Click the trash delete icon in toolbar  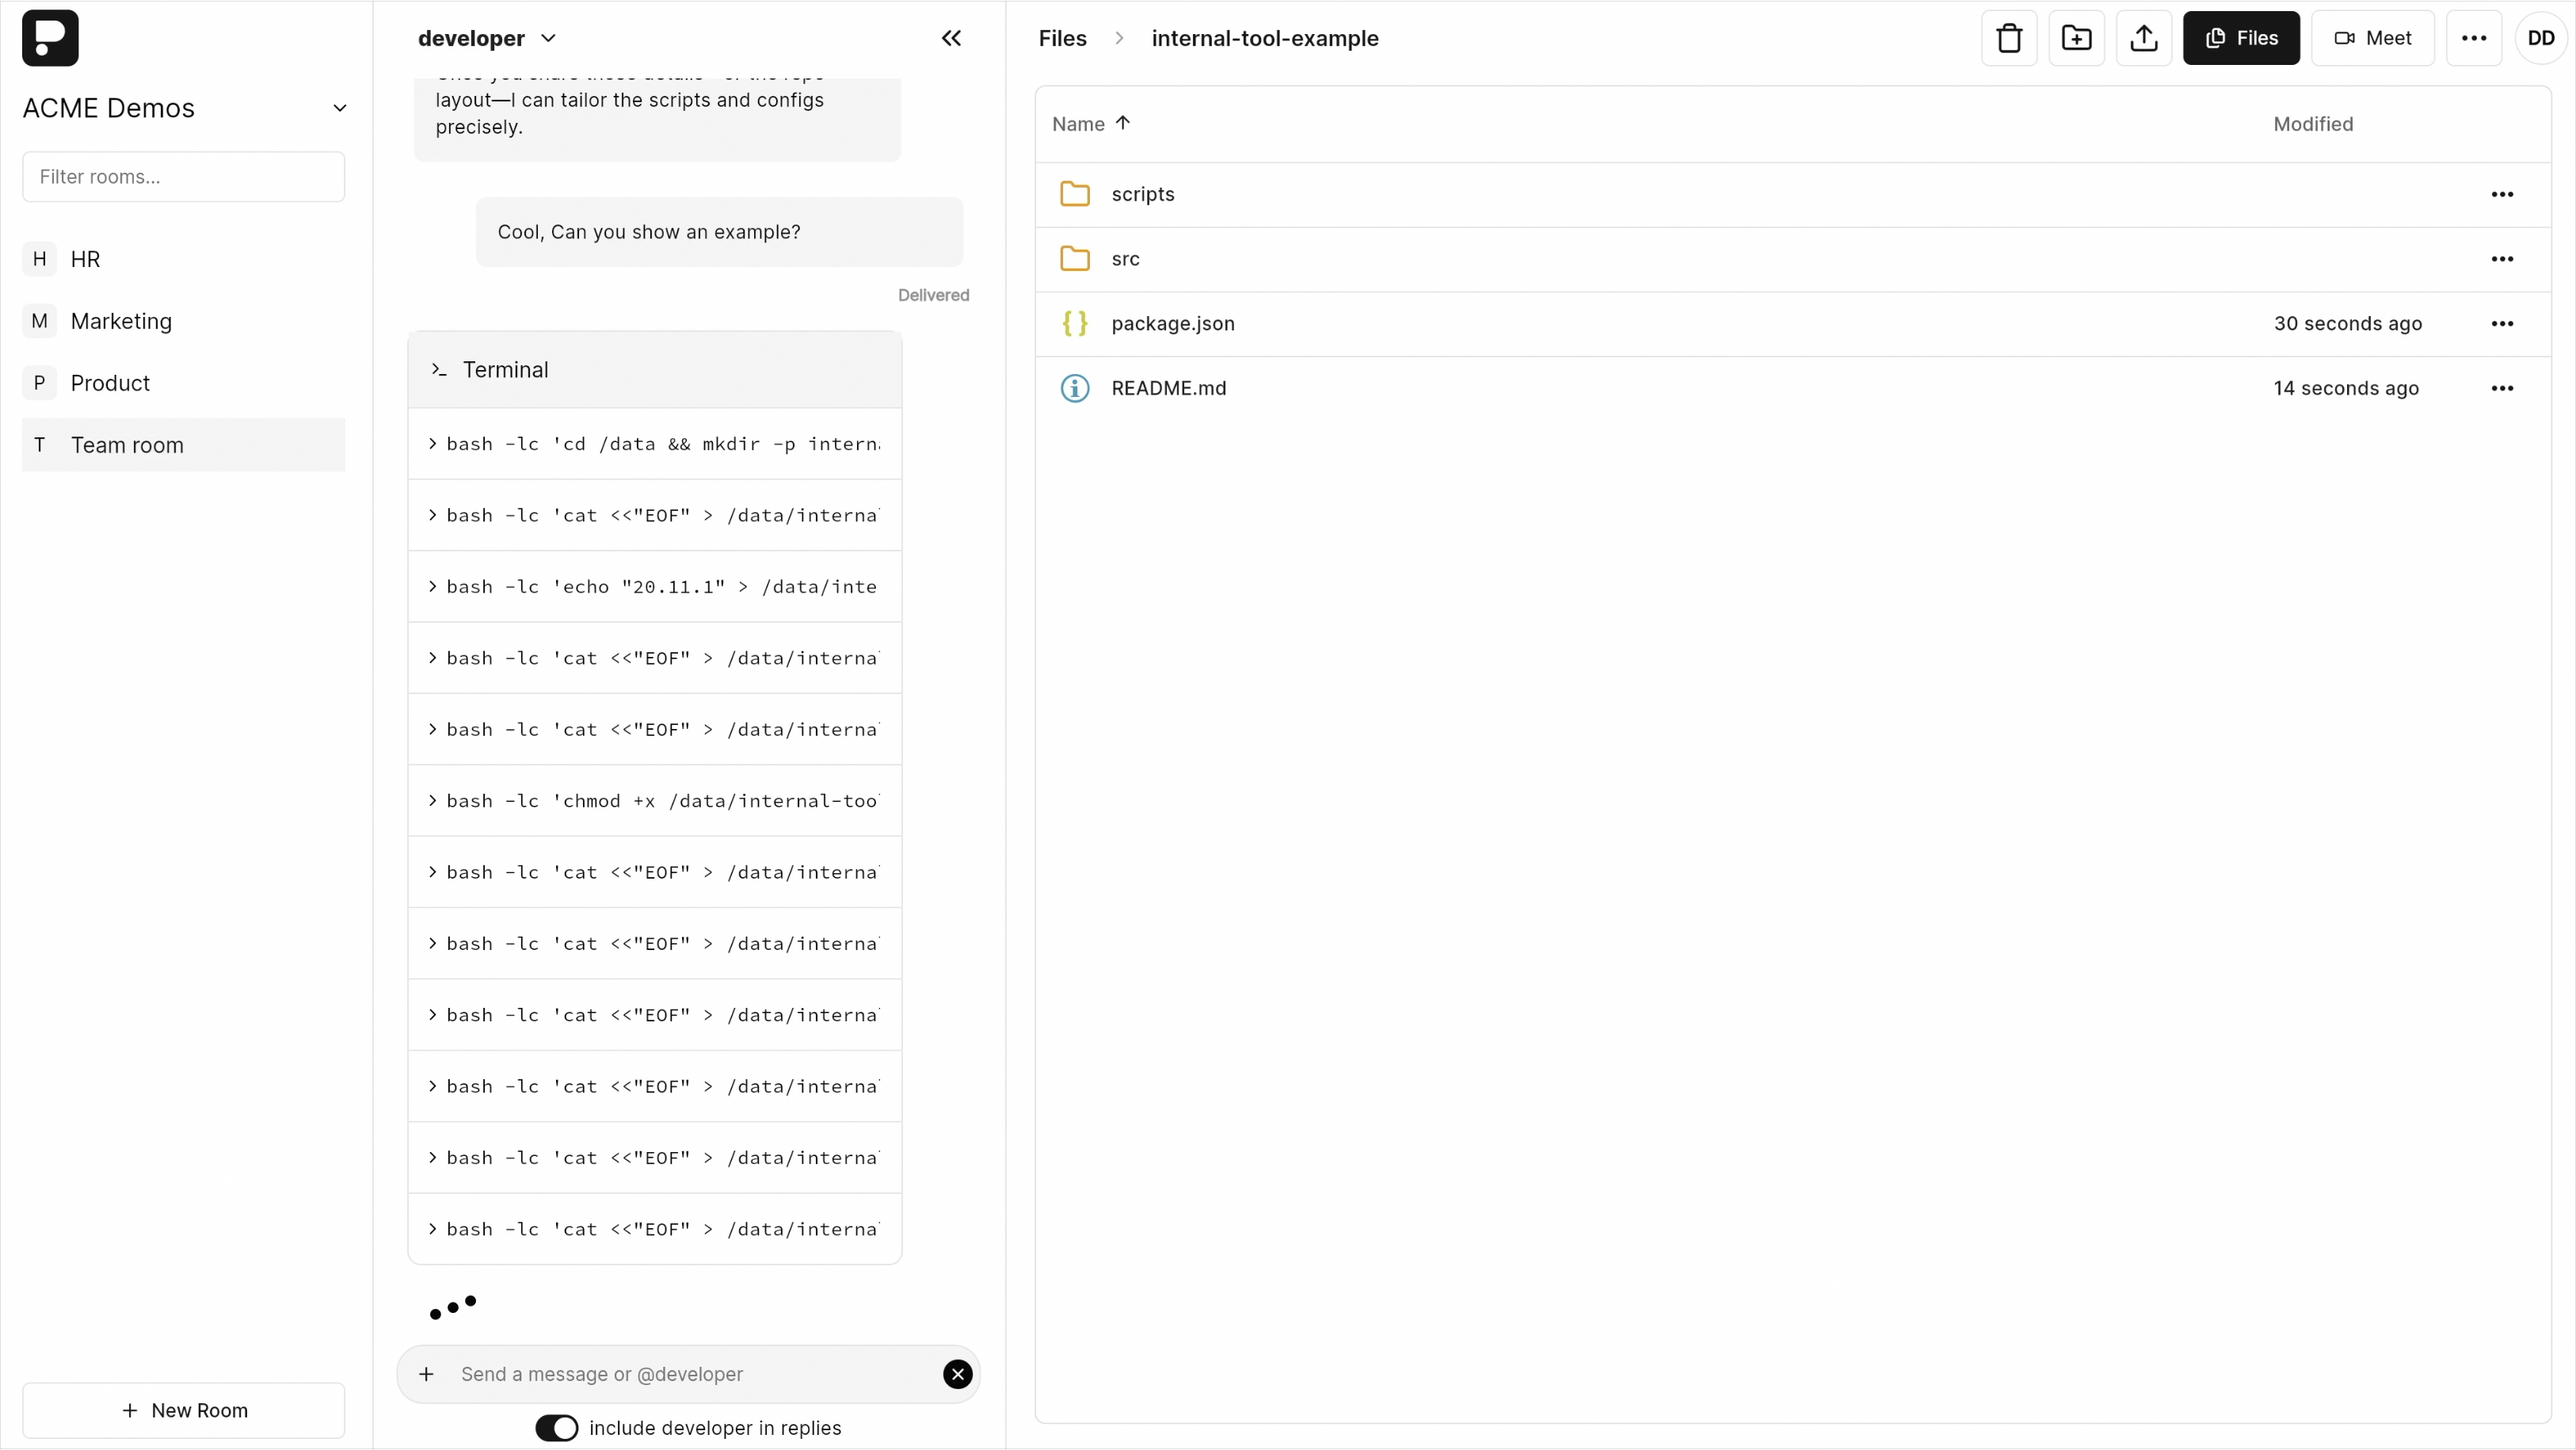click(2008, 38)
